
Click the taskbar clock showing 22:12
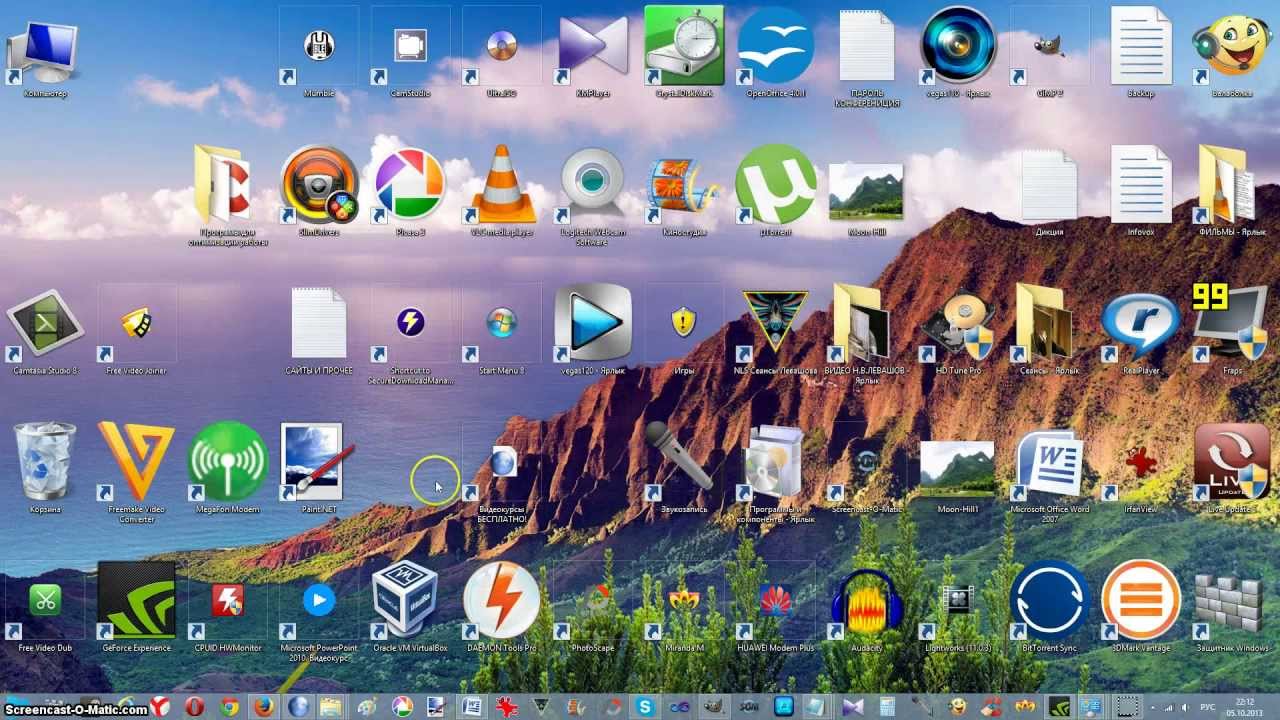1244,707
